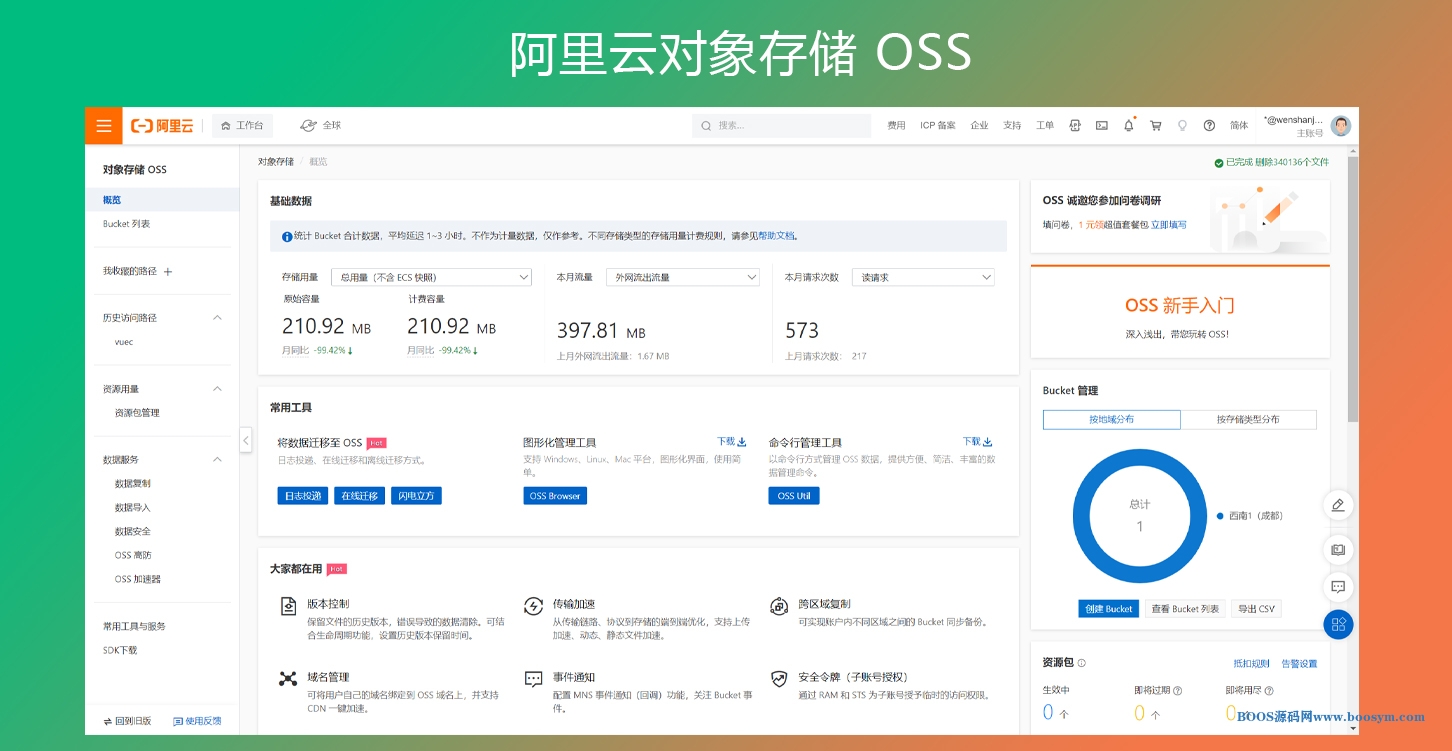
Task: Click the OSS Browser button
Action: (555, 496)
